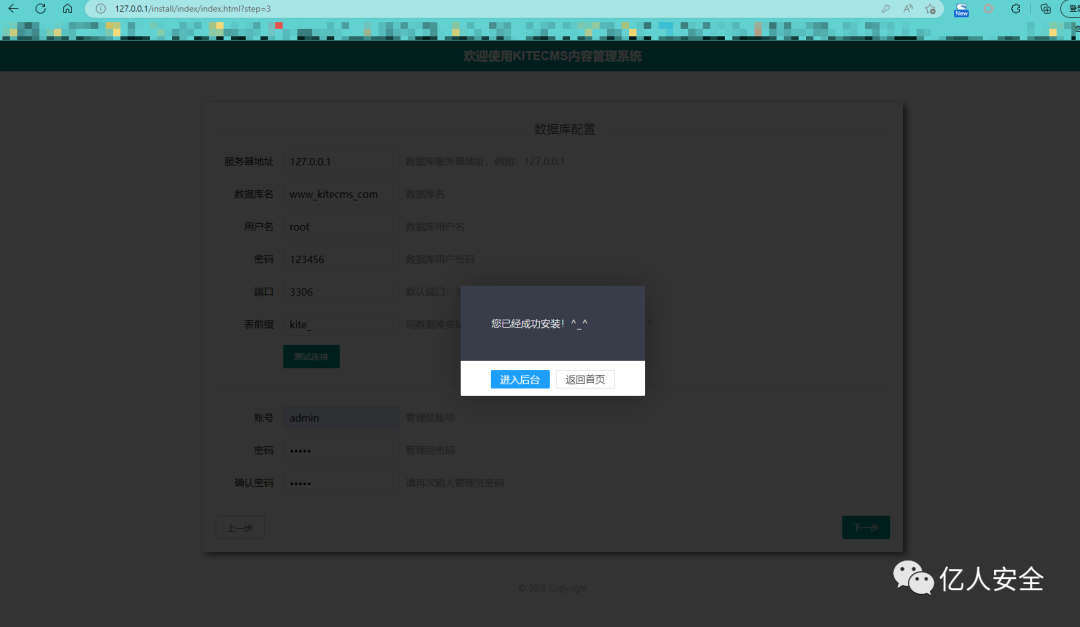1080x627 pixels.
Task: Go to the browser home page icon
Action: point(68,9)
